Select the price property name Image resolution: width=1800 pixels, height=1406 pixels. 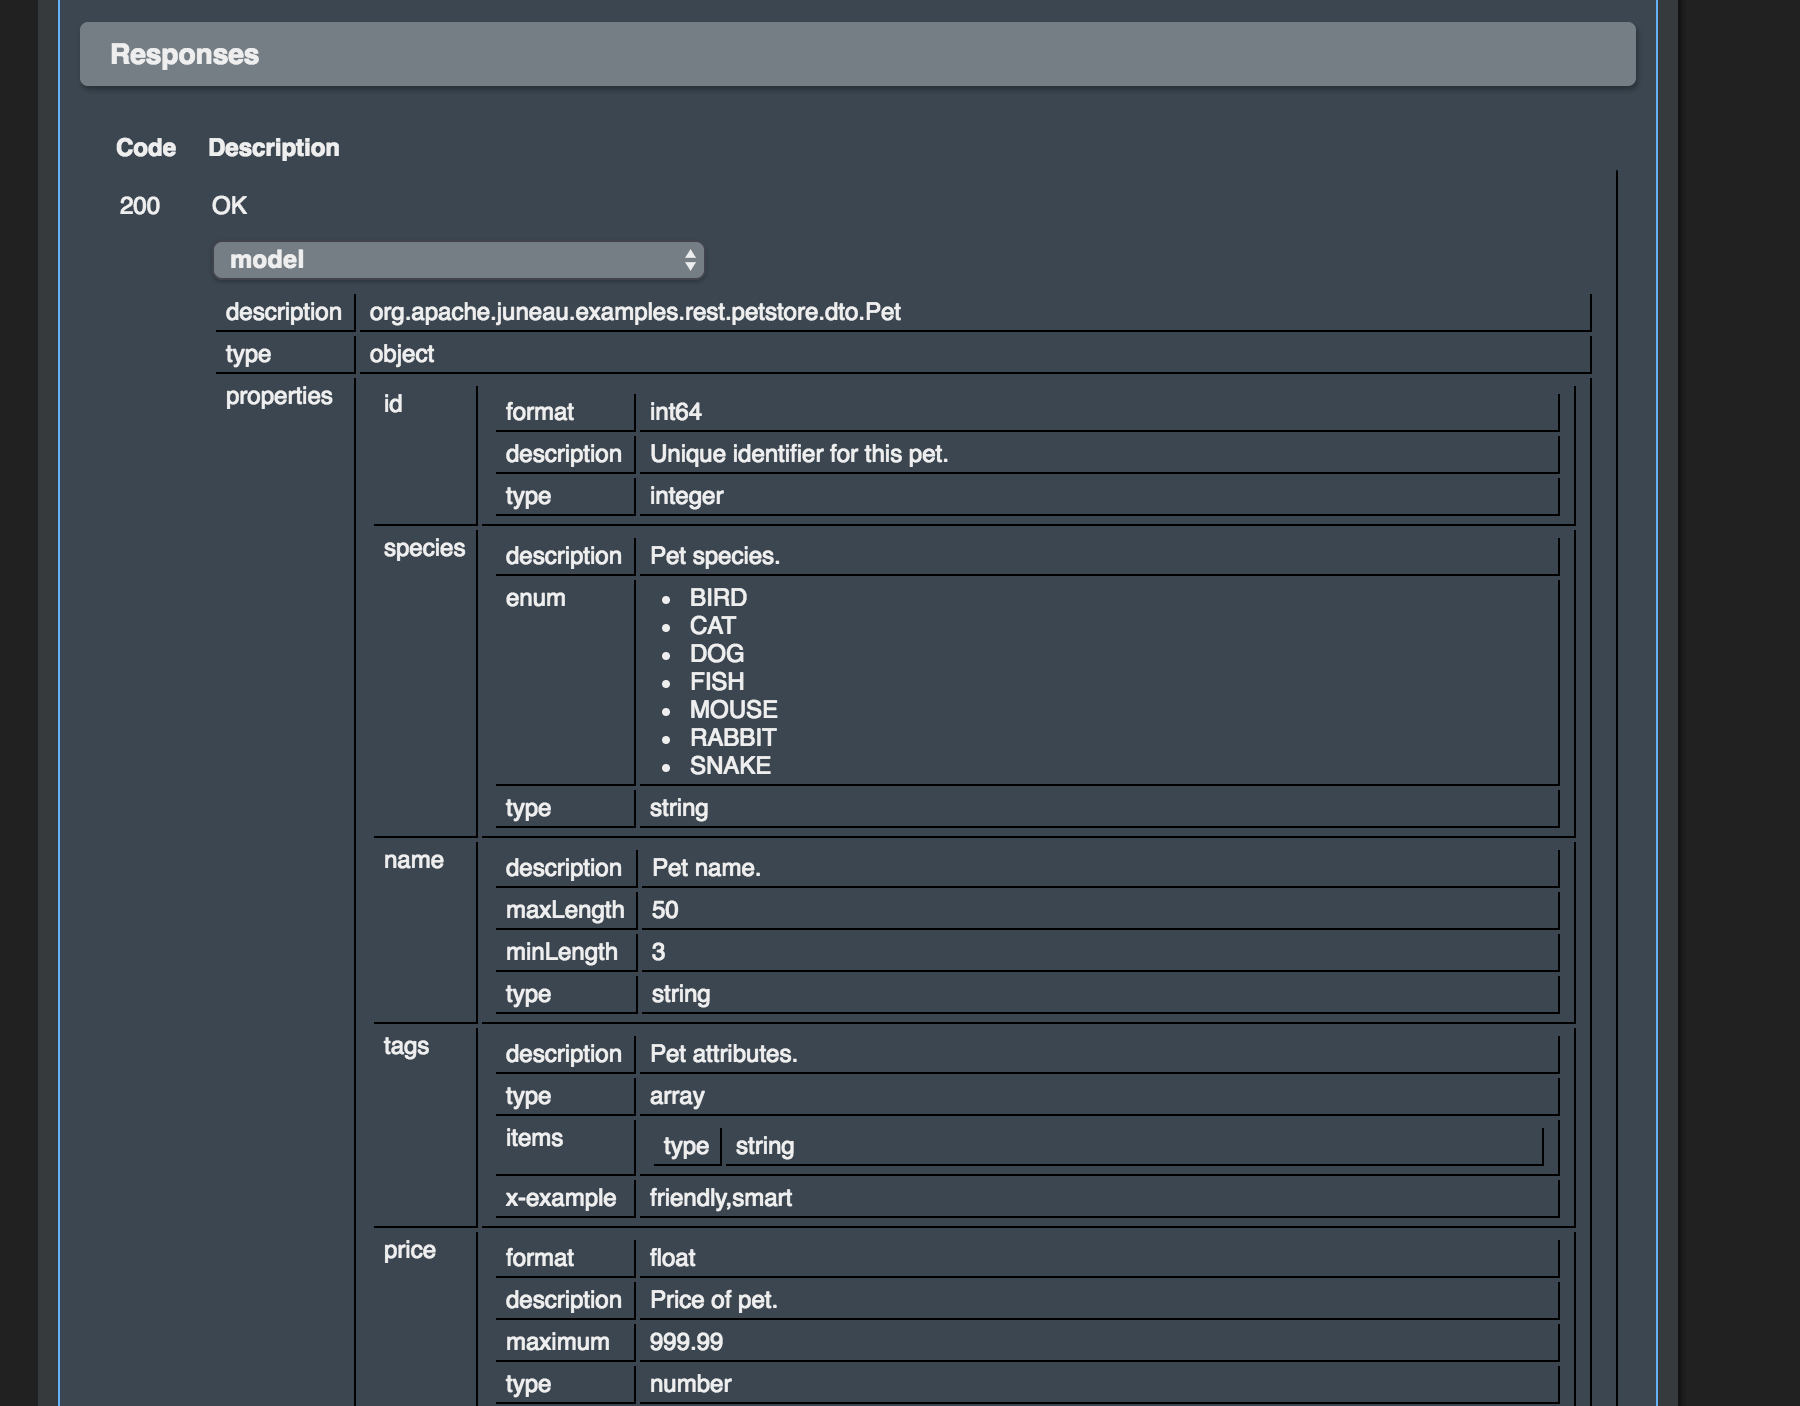tap(409, 1250)
